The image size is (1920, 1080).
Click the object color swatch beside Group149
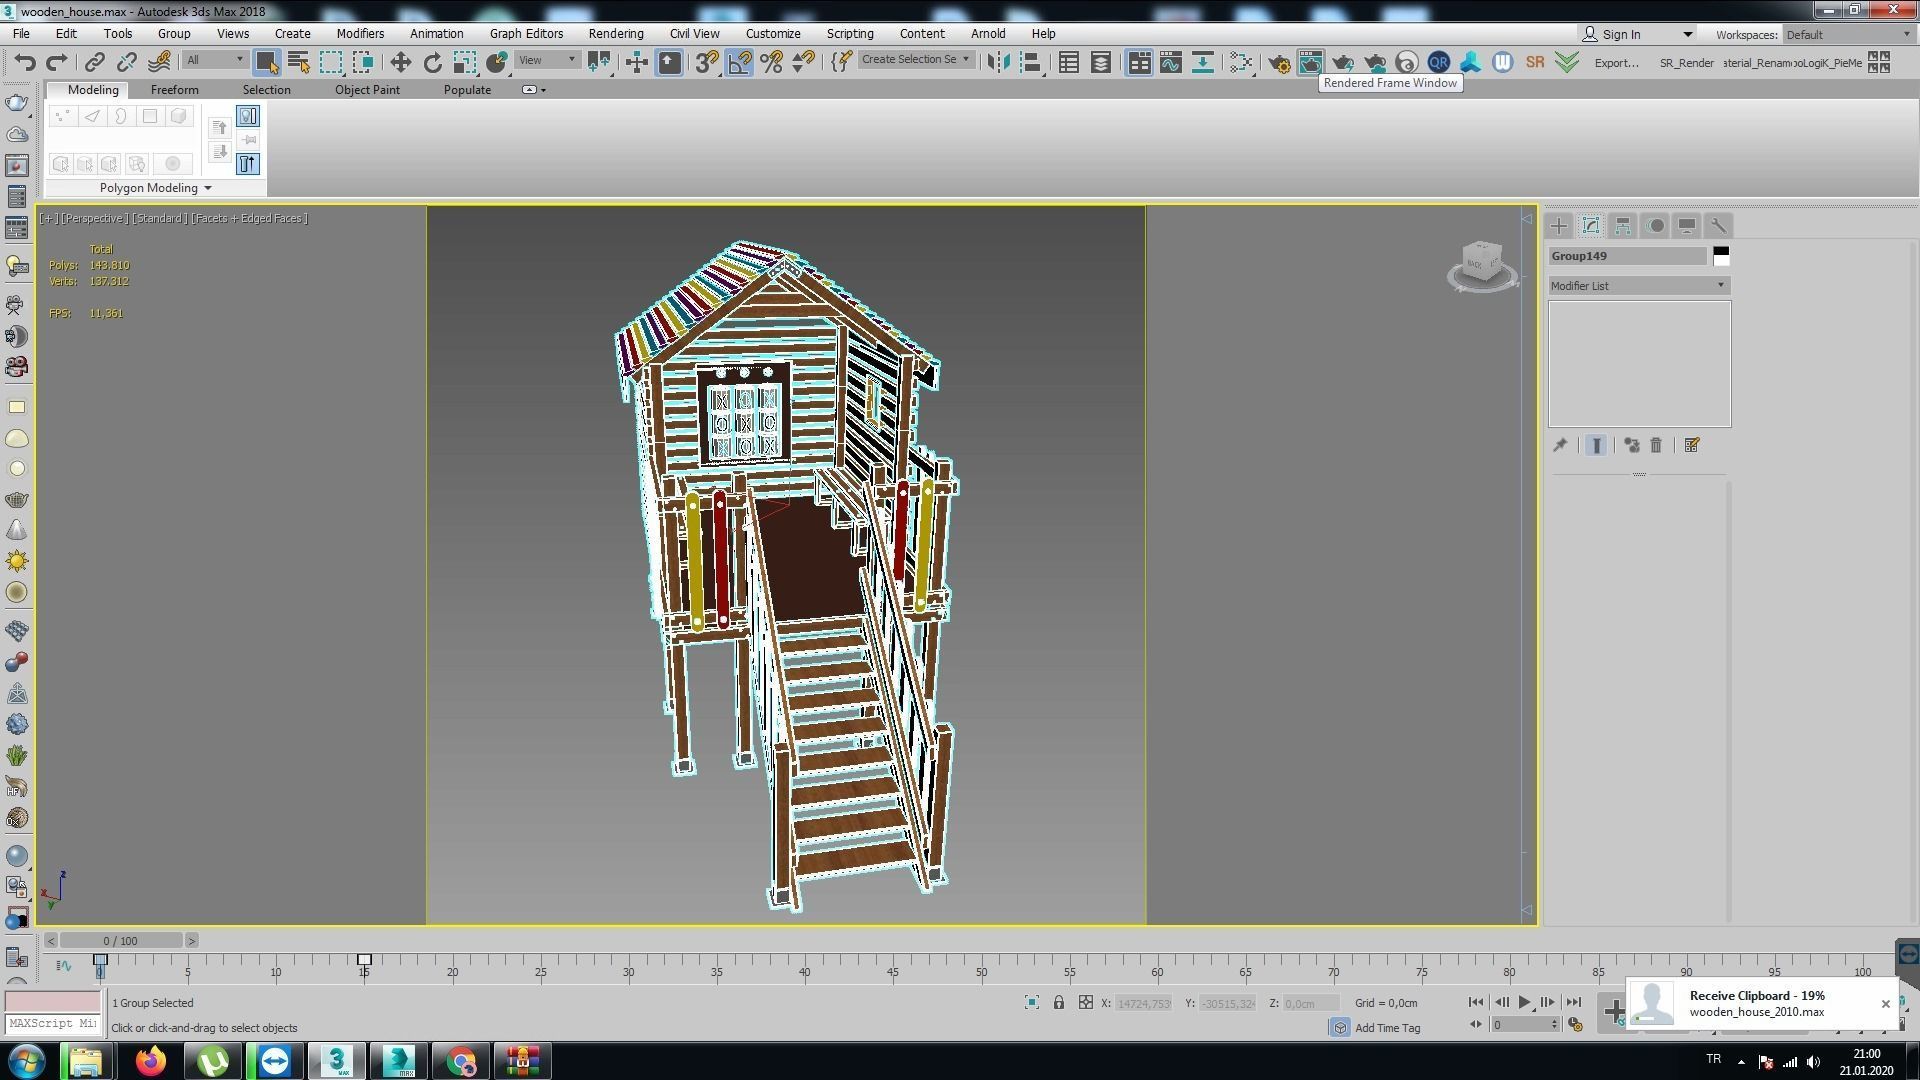click(1720, 256)
